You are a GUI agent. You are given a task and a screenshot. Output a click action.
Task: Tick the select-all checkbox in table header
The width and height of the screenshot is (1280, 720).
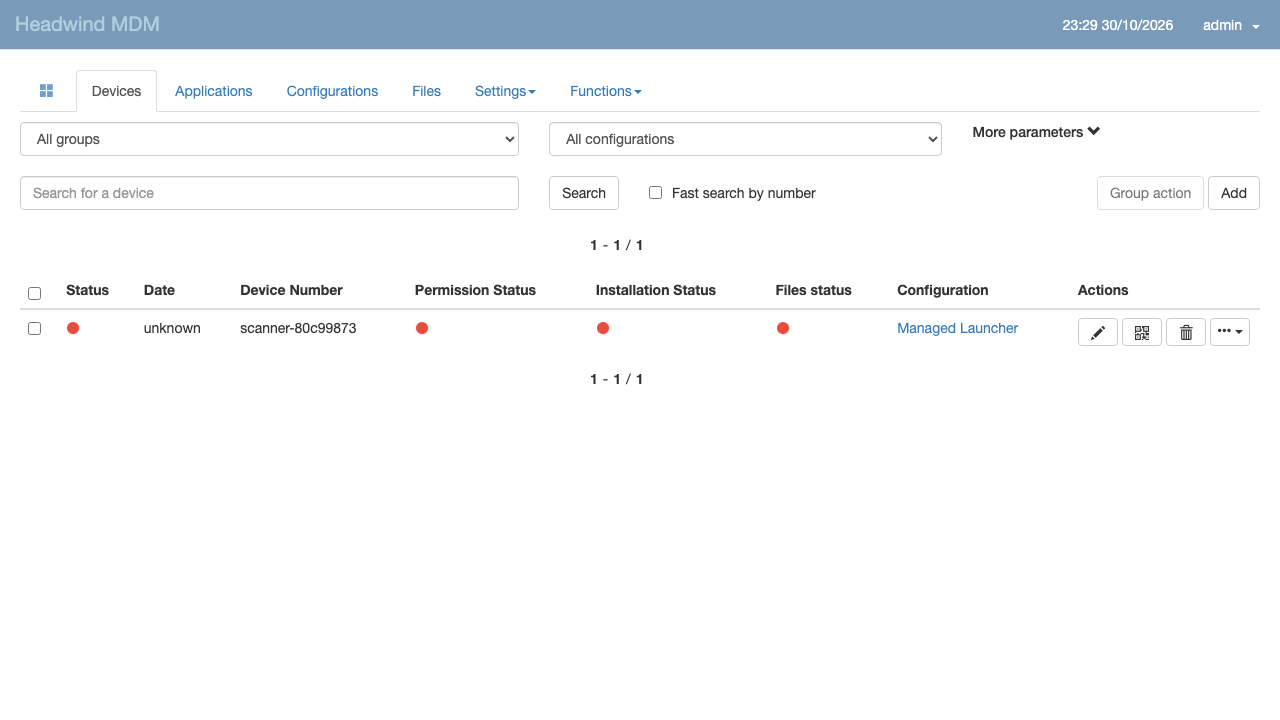35,293
